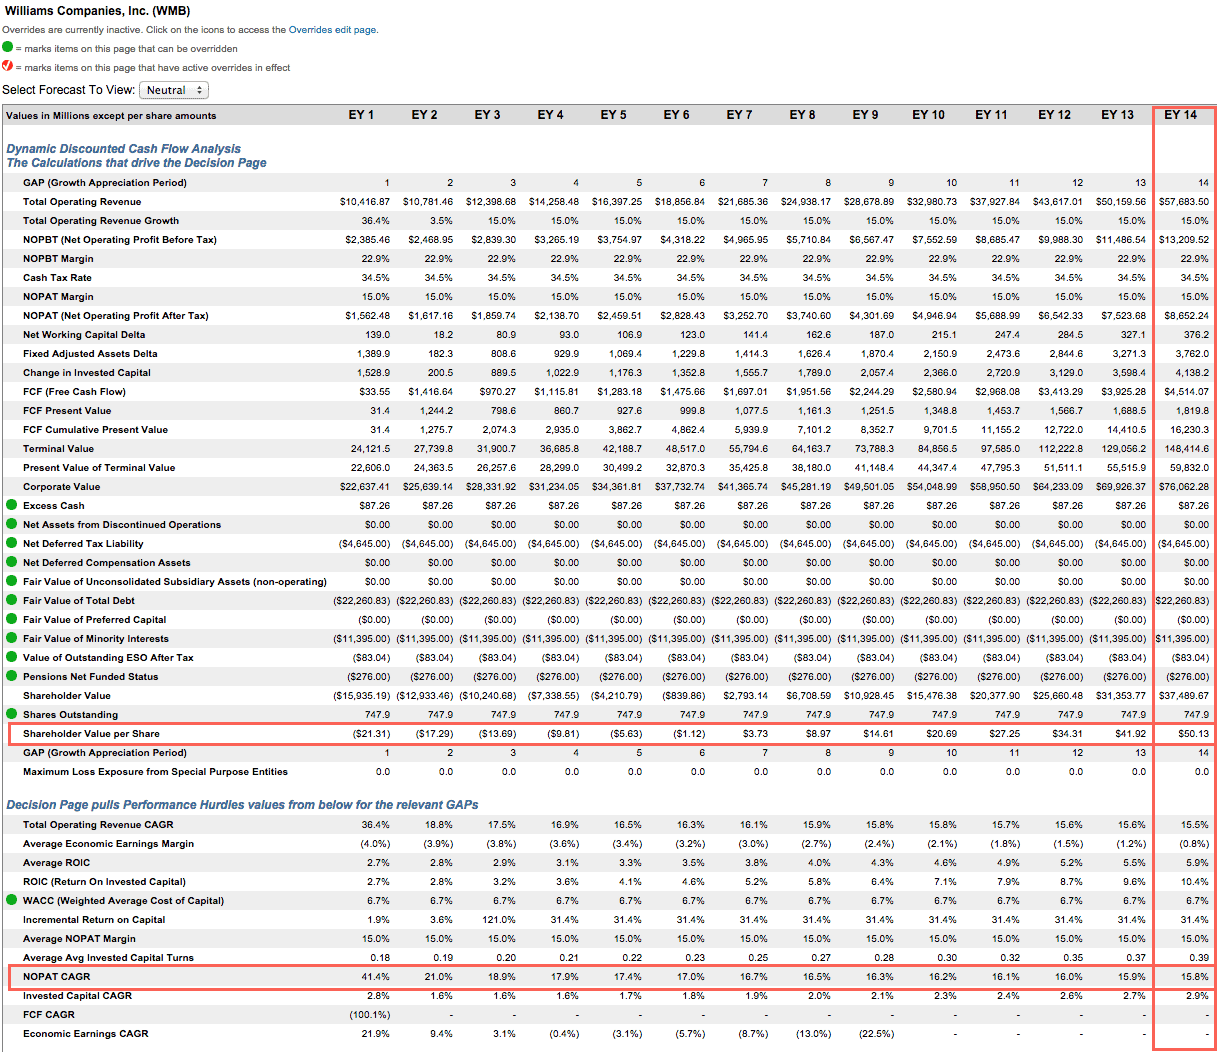1217x1052 pixels.
Task: Click the red legend icon for active overrides
Action: (9, 66)
